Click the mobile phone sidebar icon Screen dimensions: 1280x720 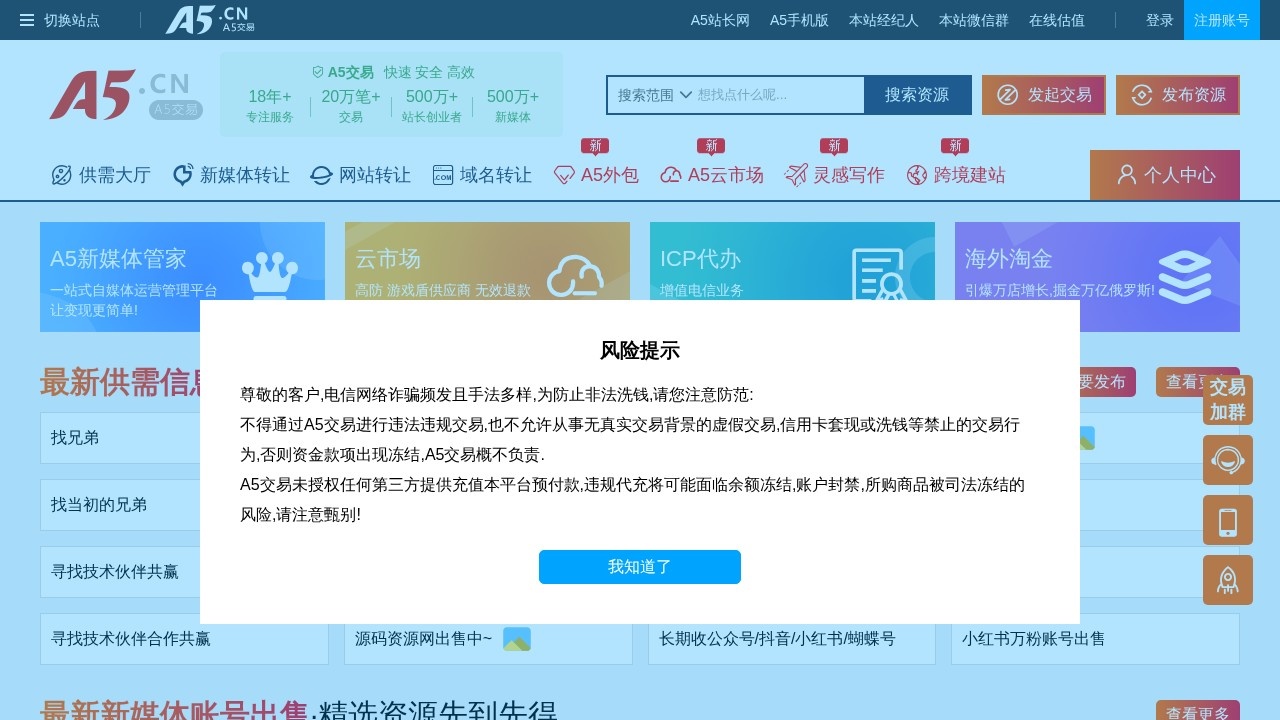click(1227, 520)
